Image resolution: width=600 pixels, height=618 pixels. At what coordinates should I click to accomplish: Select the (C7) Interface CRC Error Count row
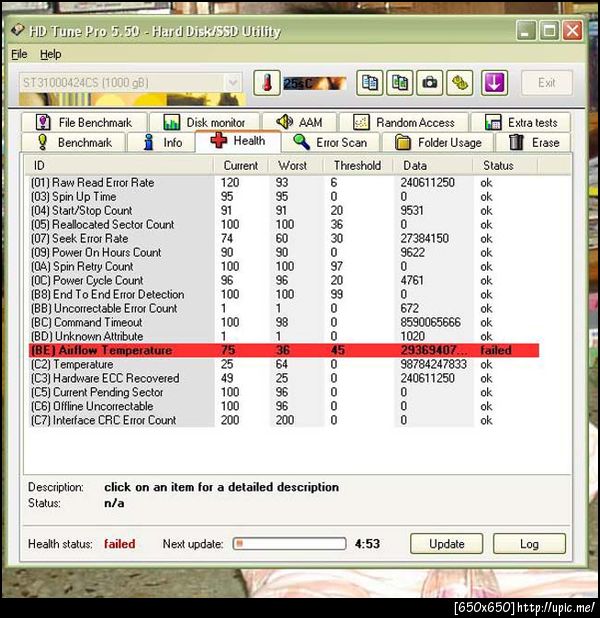284,420
